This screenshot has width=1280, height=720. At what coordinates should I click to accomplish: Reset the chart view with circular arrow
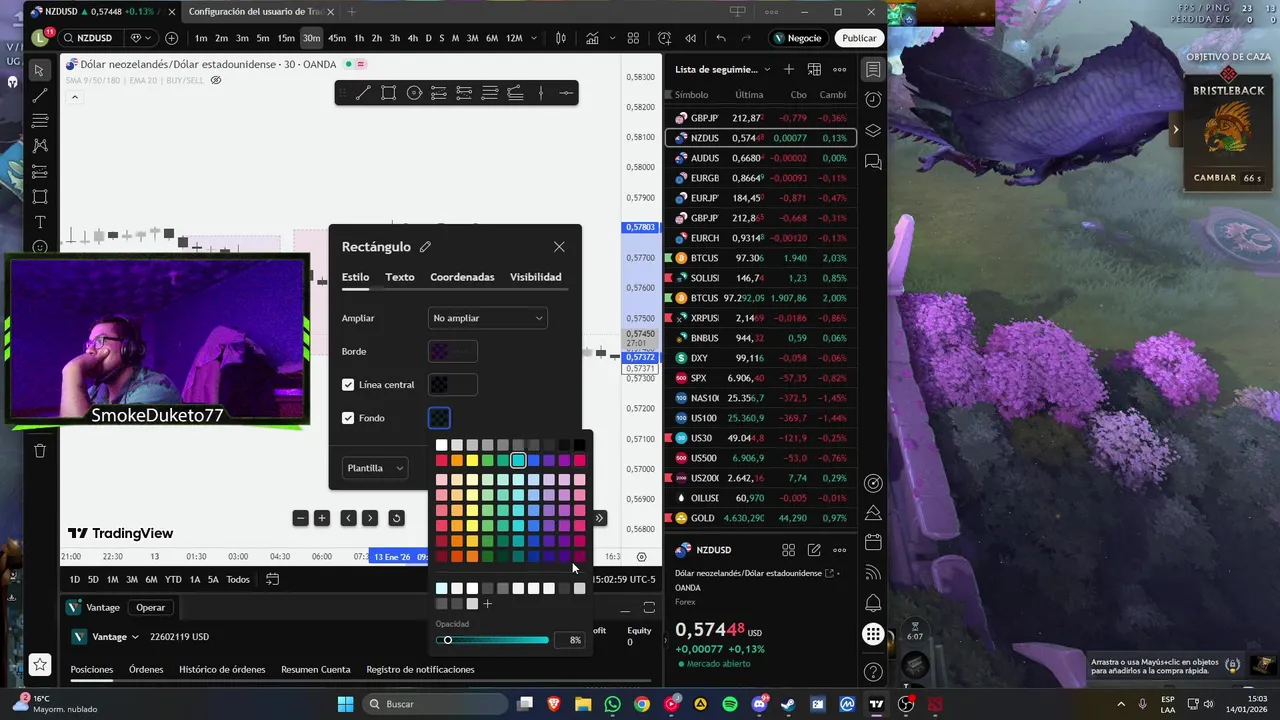click(396, 518)
